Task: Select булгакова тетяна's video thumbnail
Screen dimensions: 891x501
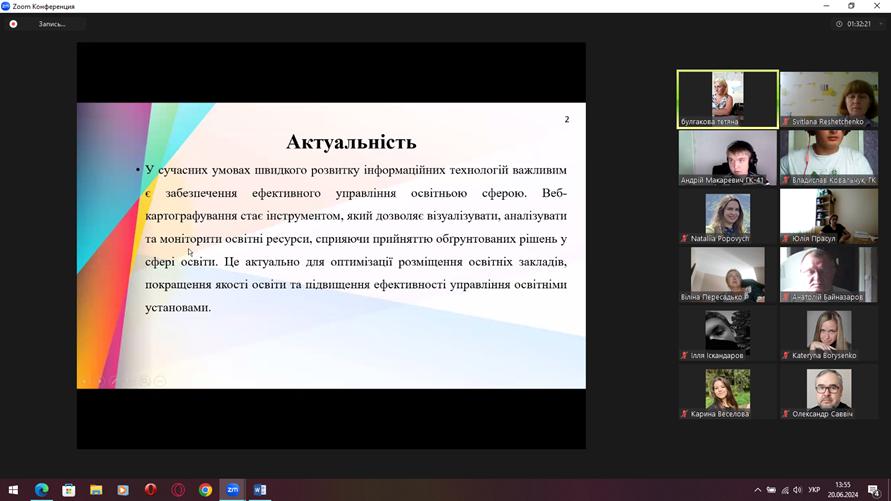Action: (x=727, y=99)
